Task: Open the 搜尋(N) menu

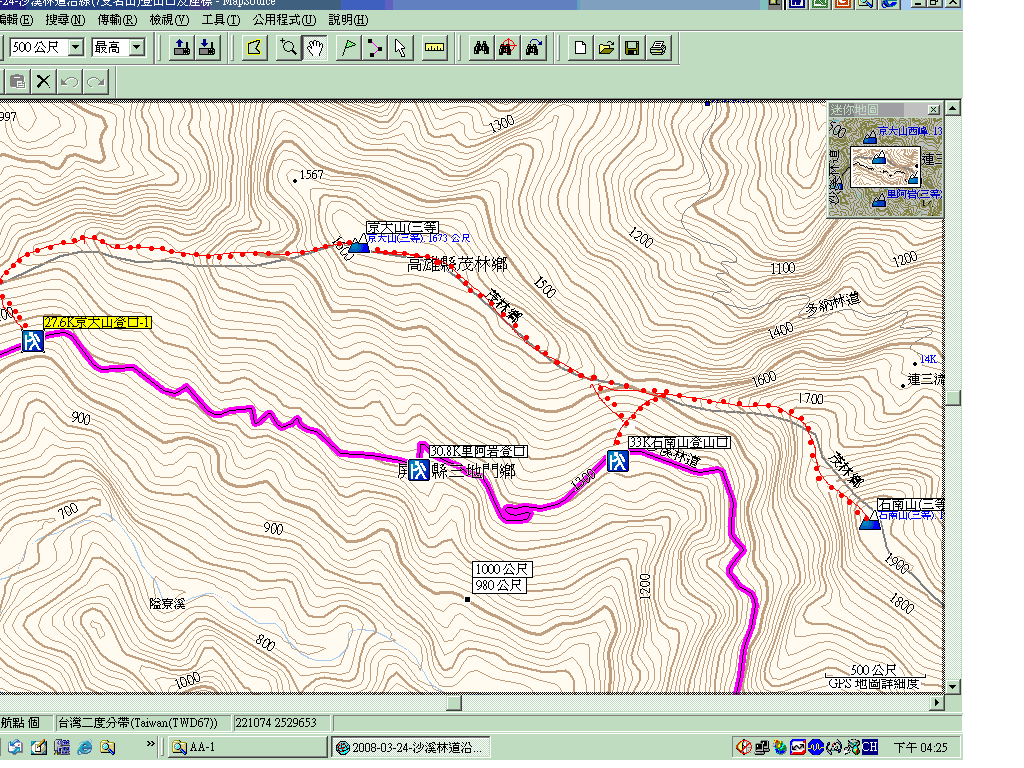Action: point(65,20)
